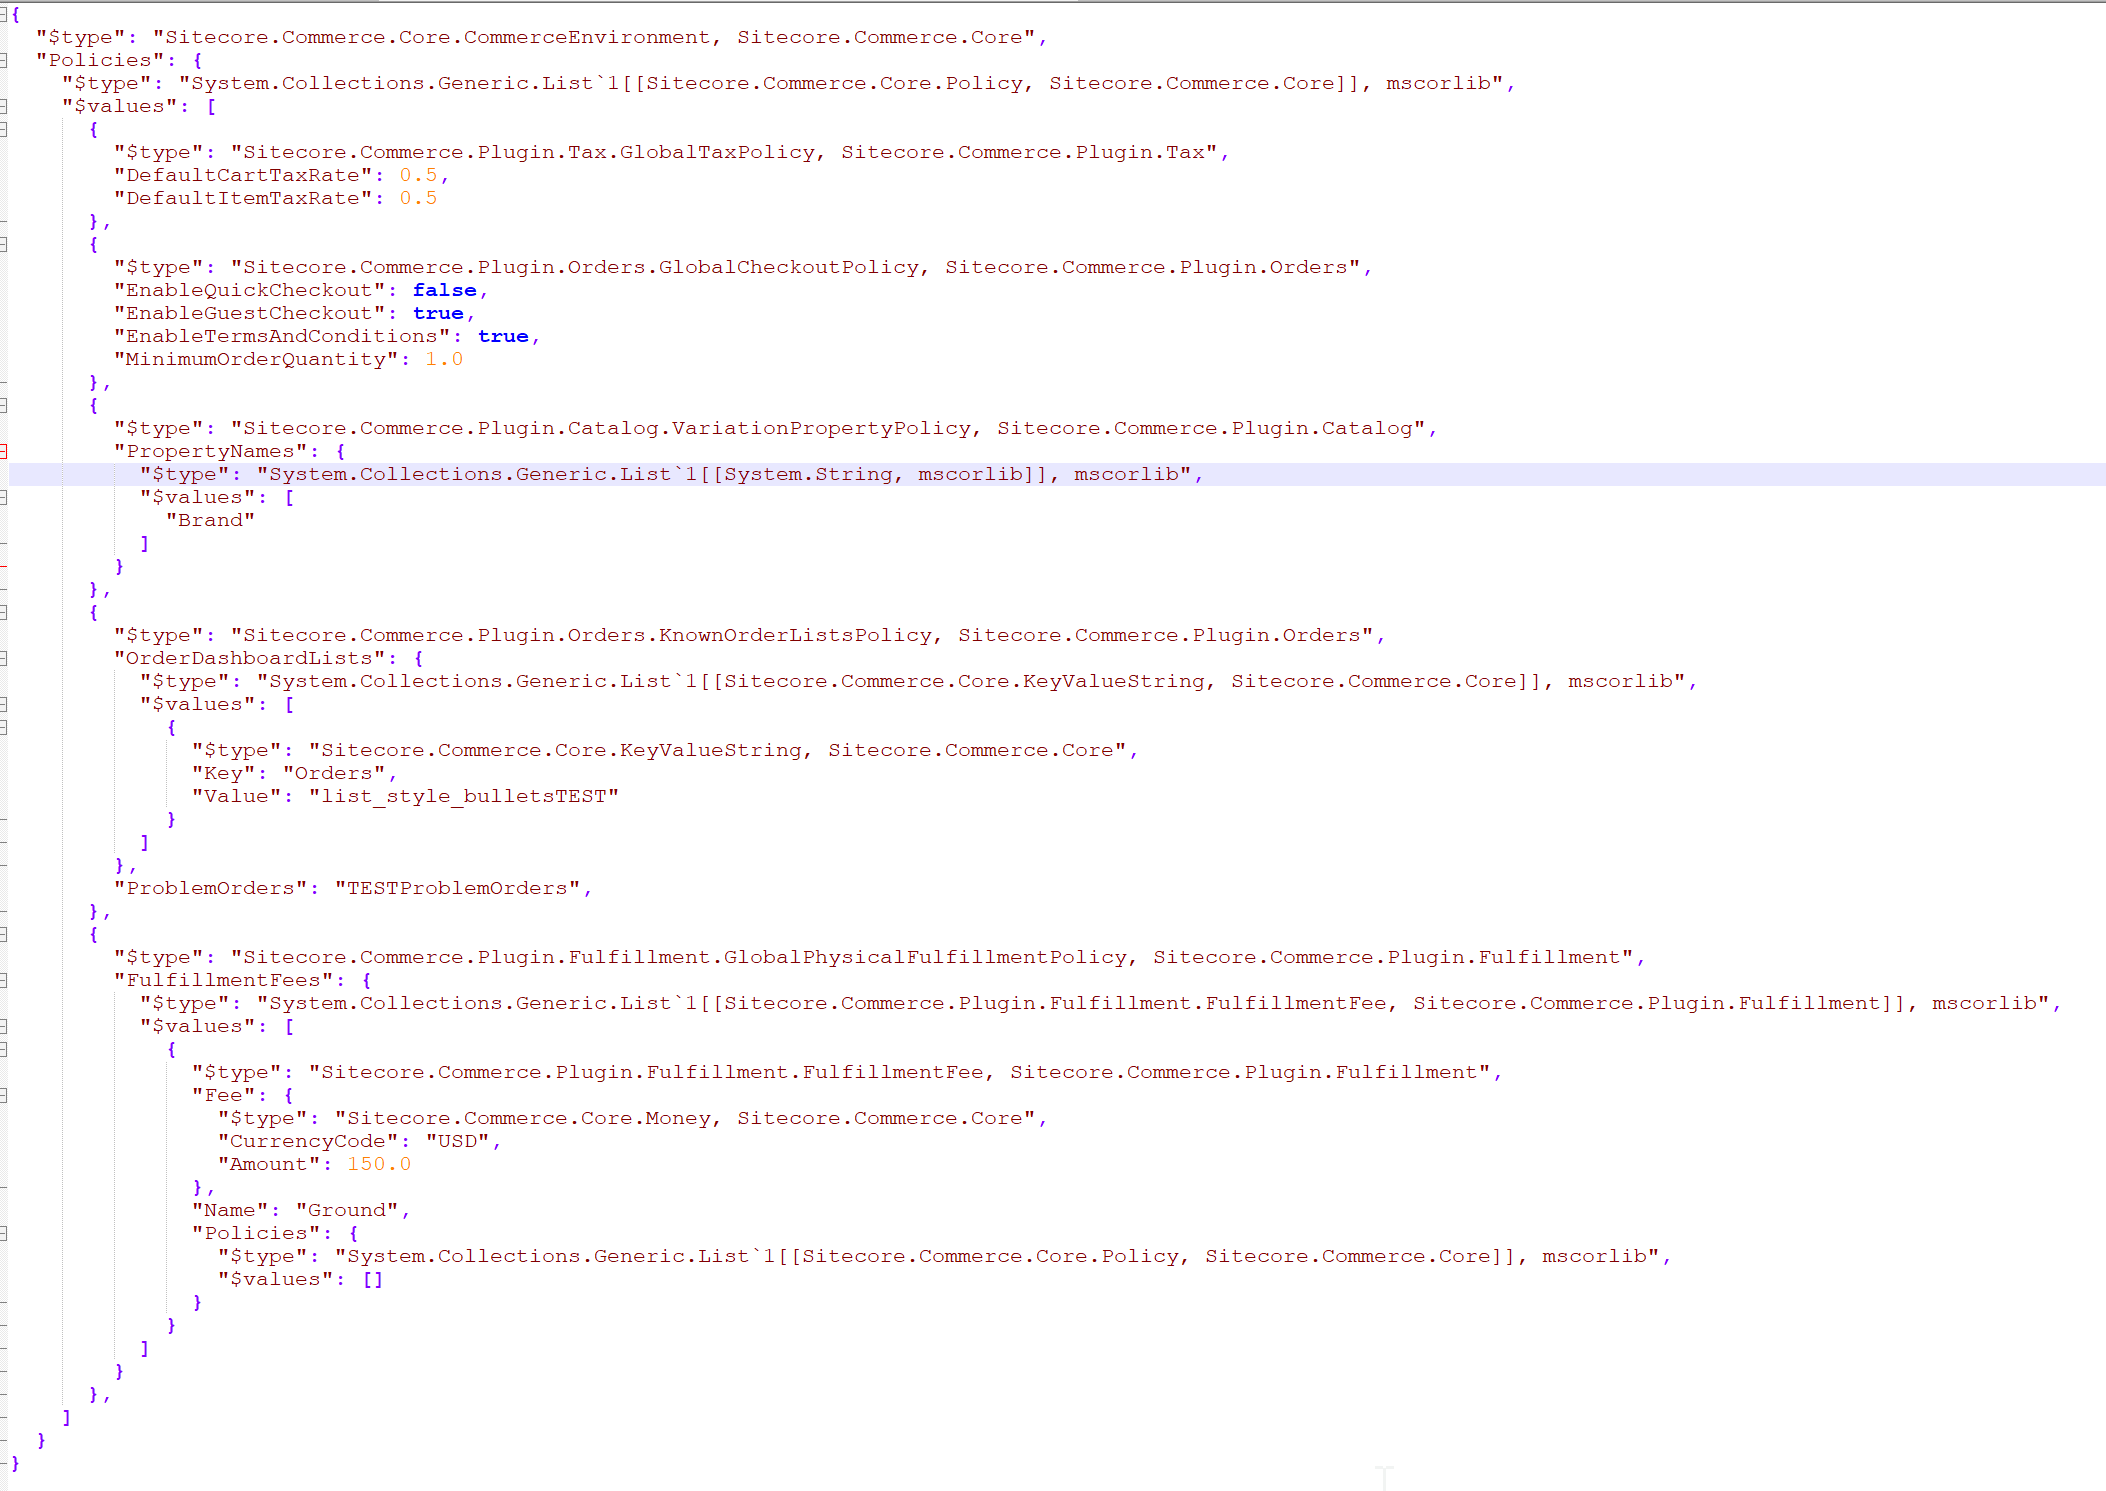Click the "EnableGuestCheckout" key
Image resolution: width=2106 pixels, height=1491 pixels.
pos(249,313)
